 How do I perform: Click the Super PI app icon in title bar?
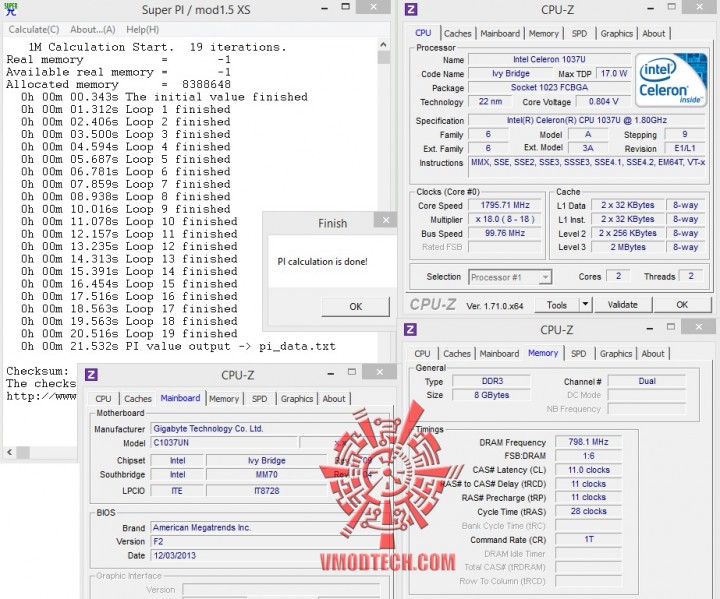point(10,9)
